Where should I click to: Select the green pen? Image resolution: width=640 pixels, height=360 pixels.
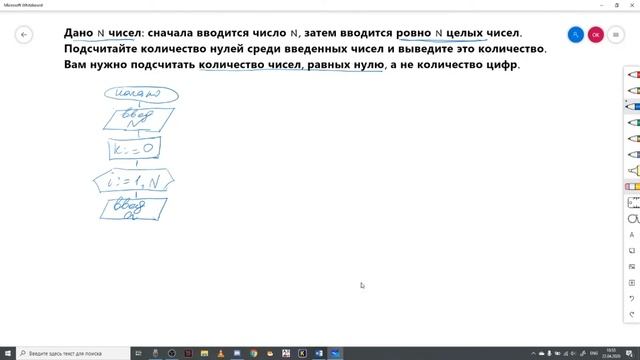633,122
